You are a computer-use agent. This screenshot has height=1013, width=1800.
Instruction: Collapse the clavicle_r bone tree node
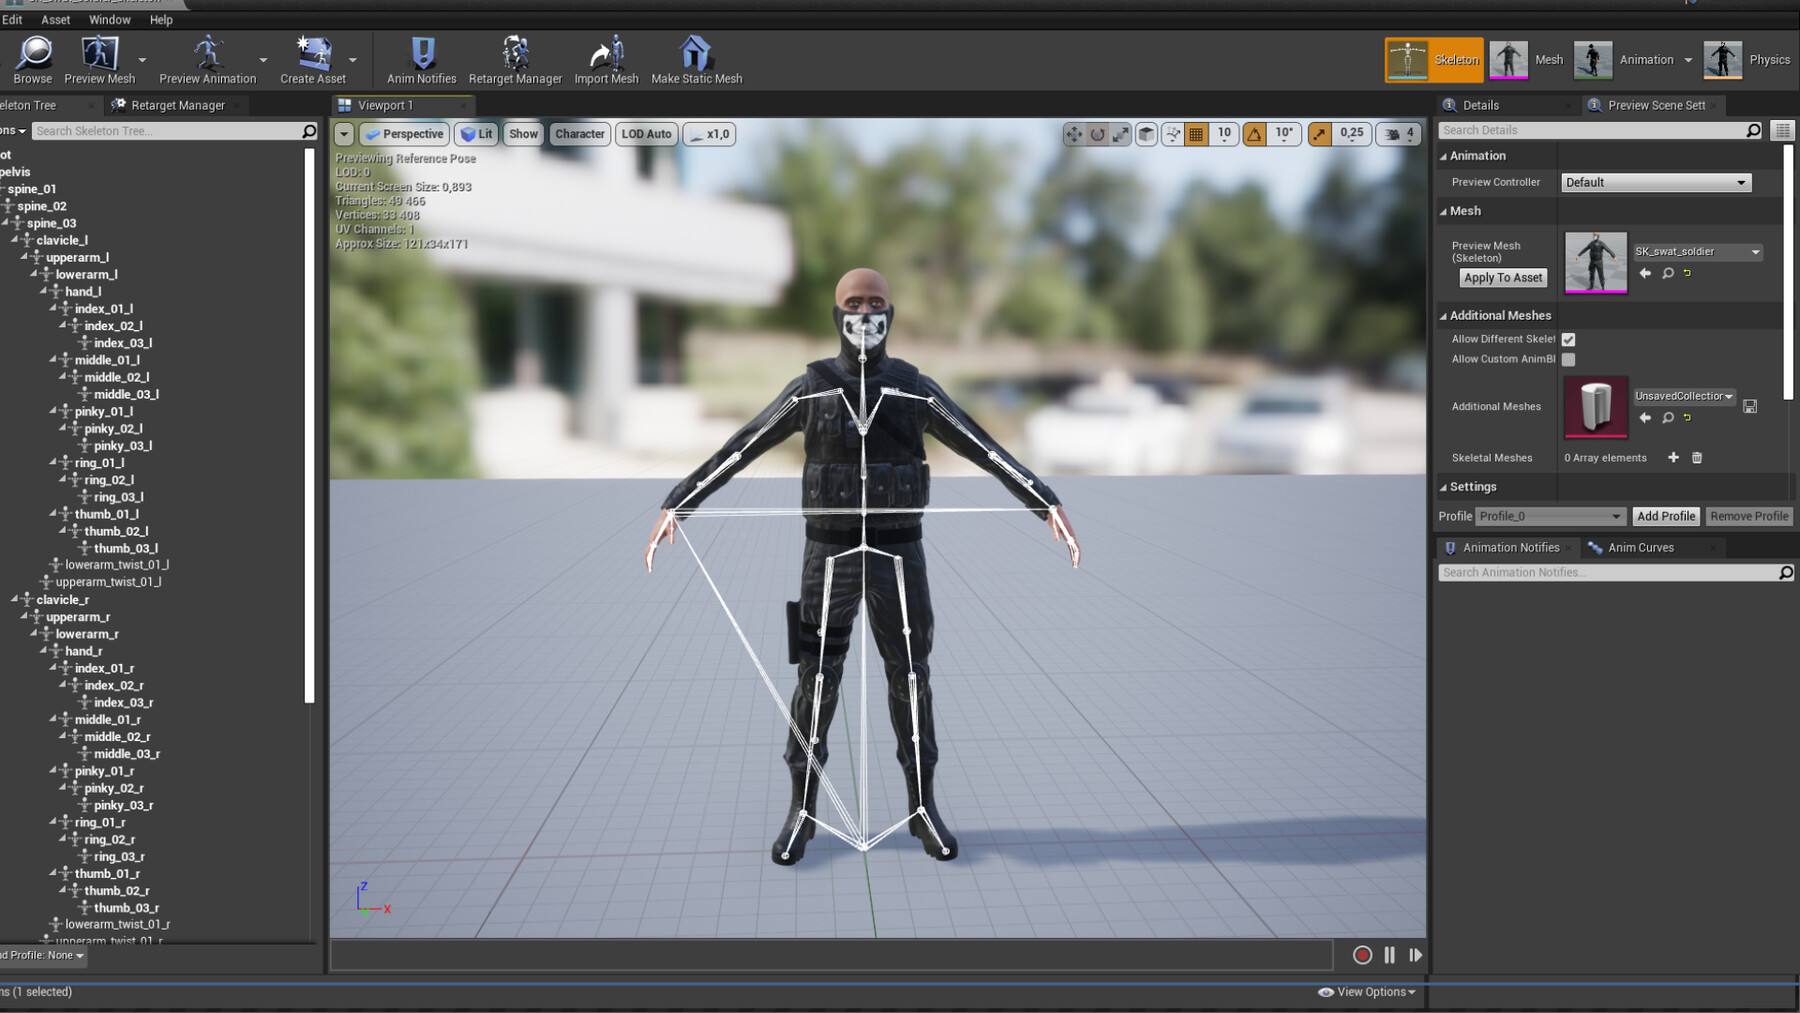pyautogui.click(x=15, y=600)
